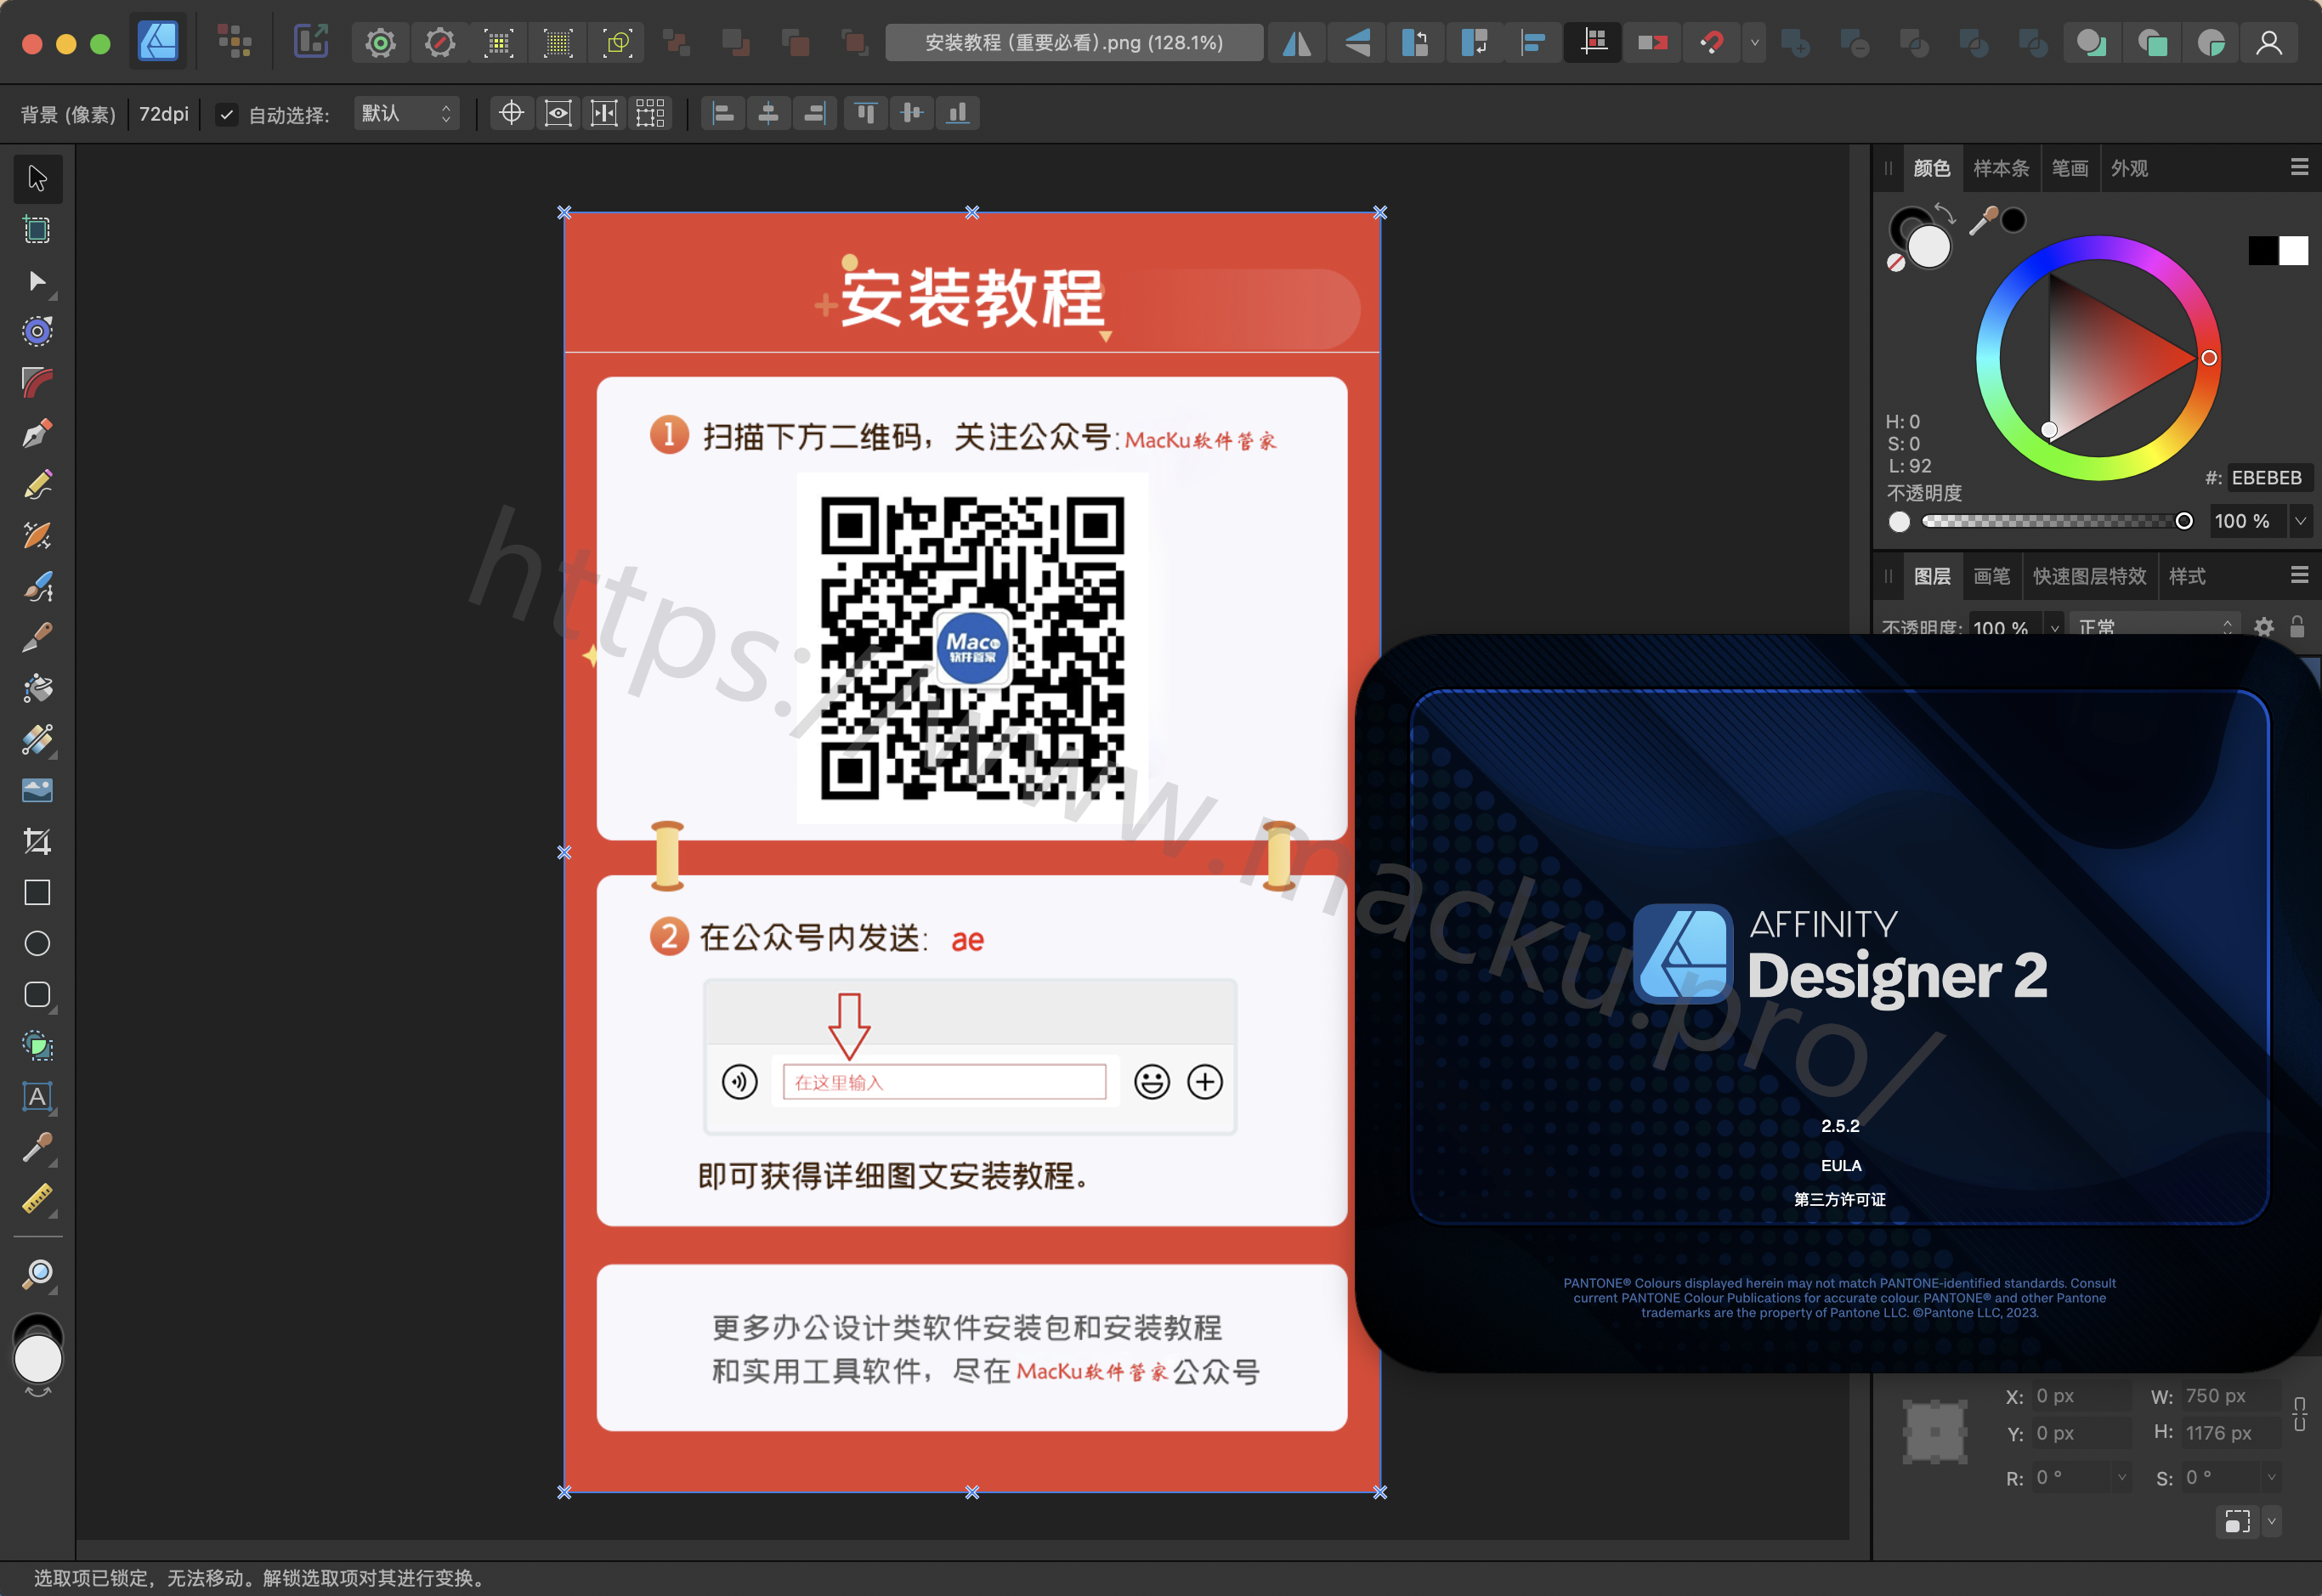Open rotation R value dropdown

coord(2121,1476)
